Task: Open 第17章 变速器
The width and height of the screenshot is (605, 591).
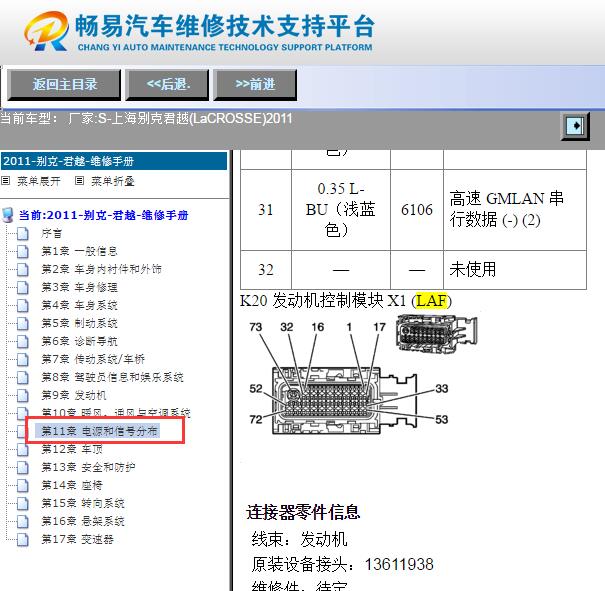Action: tap(77, 539)
